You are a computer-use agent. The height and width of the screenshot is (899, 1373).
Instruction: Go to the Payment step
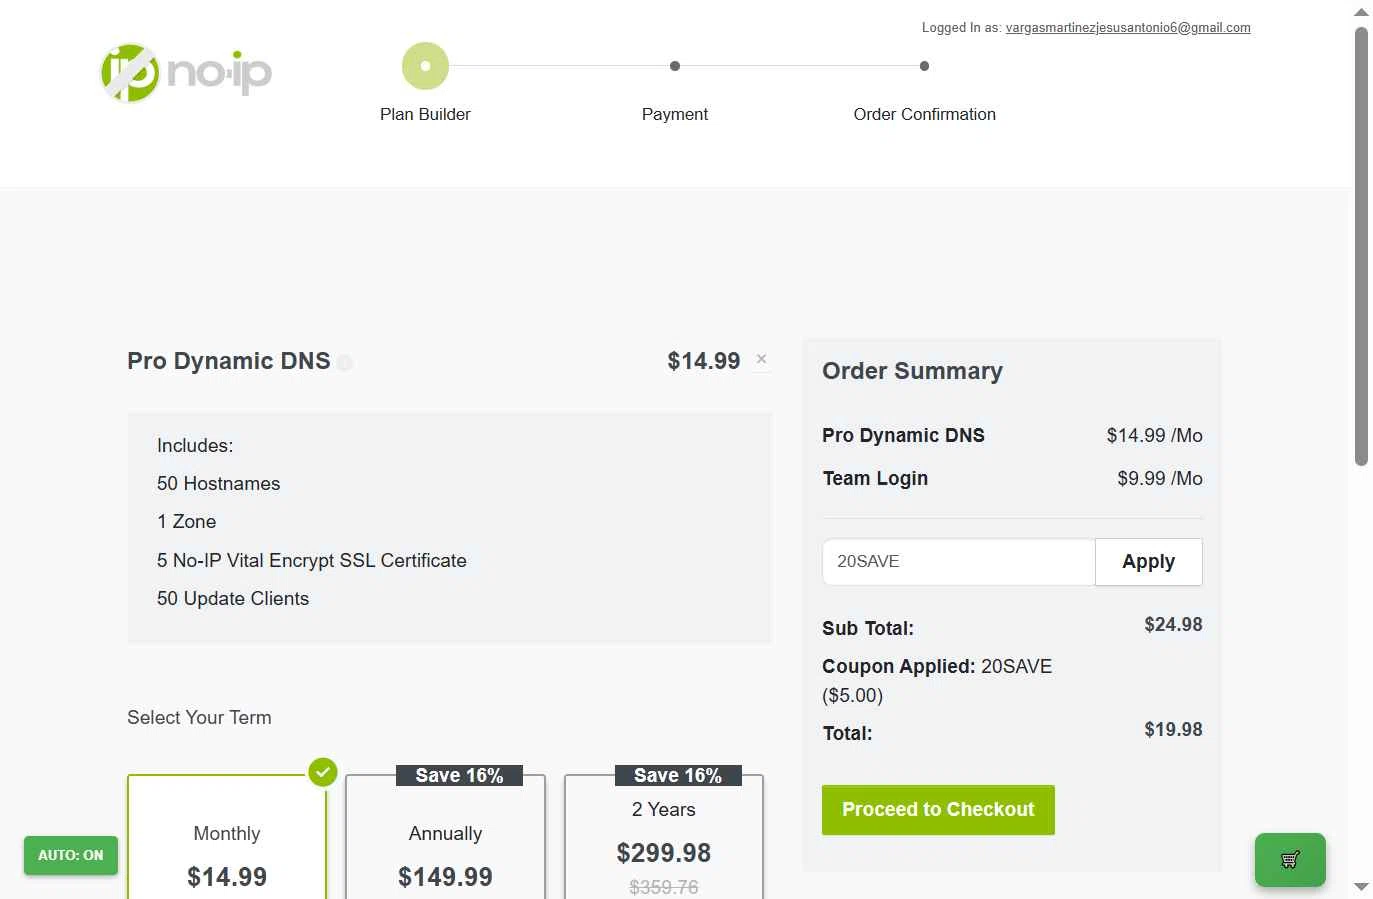coord(675,114)
